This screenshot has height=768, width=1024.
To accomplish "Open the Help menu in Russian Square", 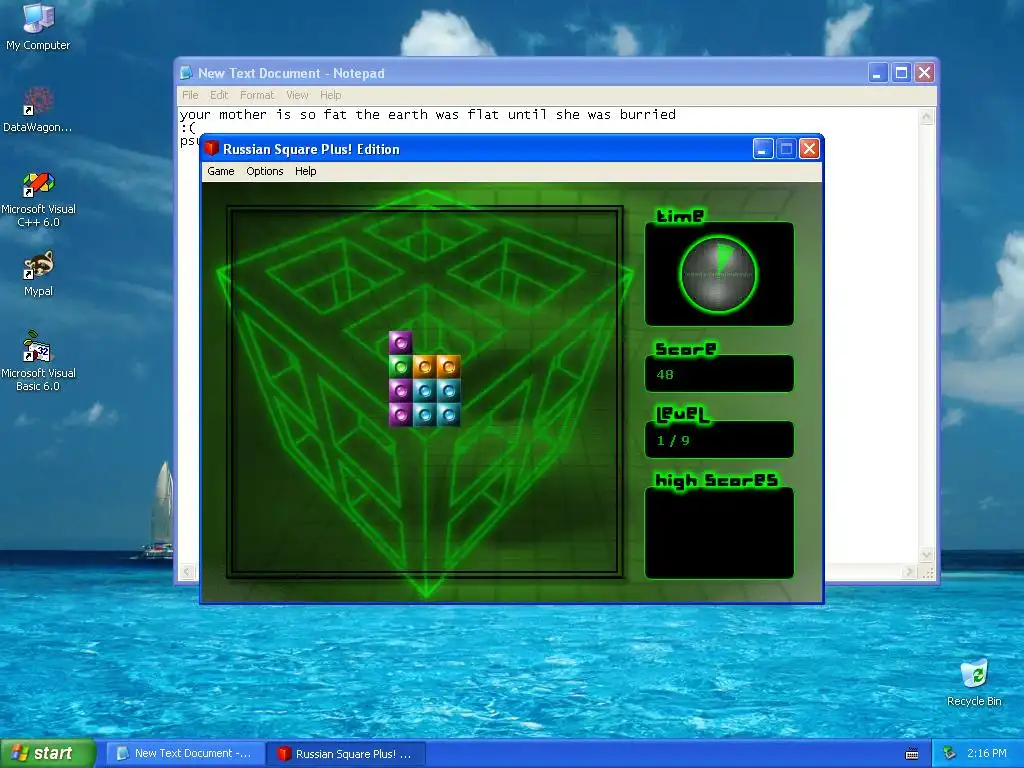I will coord(306,171).
